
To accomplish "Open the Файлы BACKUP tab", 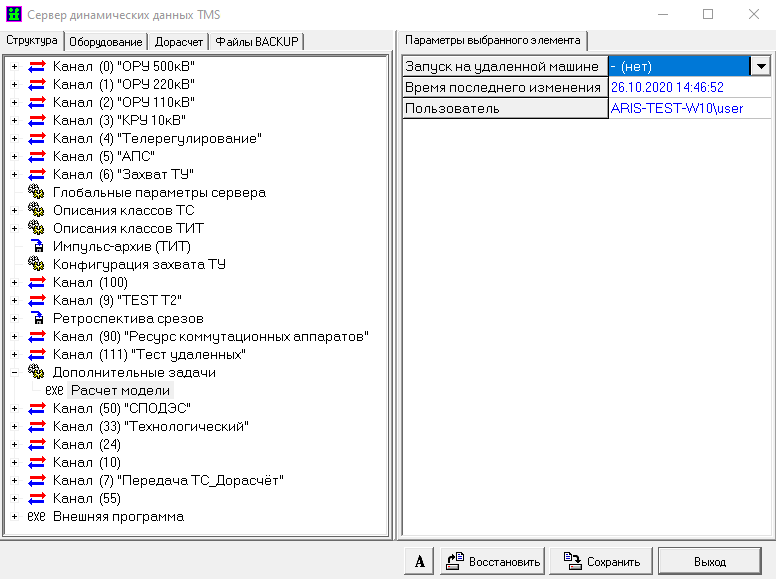I will [x=257, y=41].
